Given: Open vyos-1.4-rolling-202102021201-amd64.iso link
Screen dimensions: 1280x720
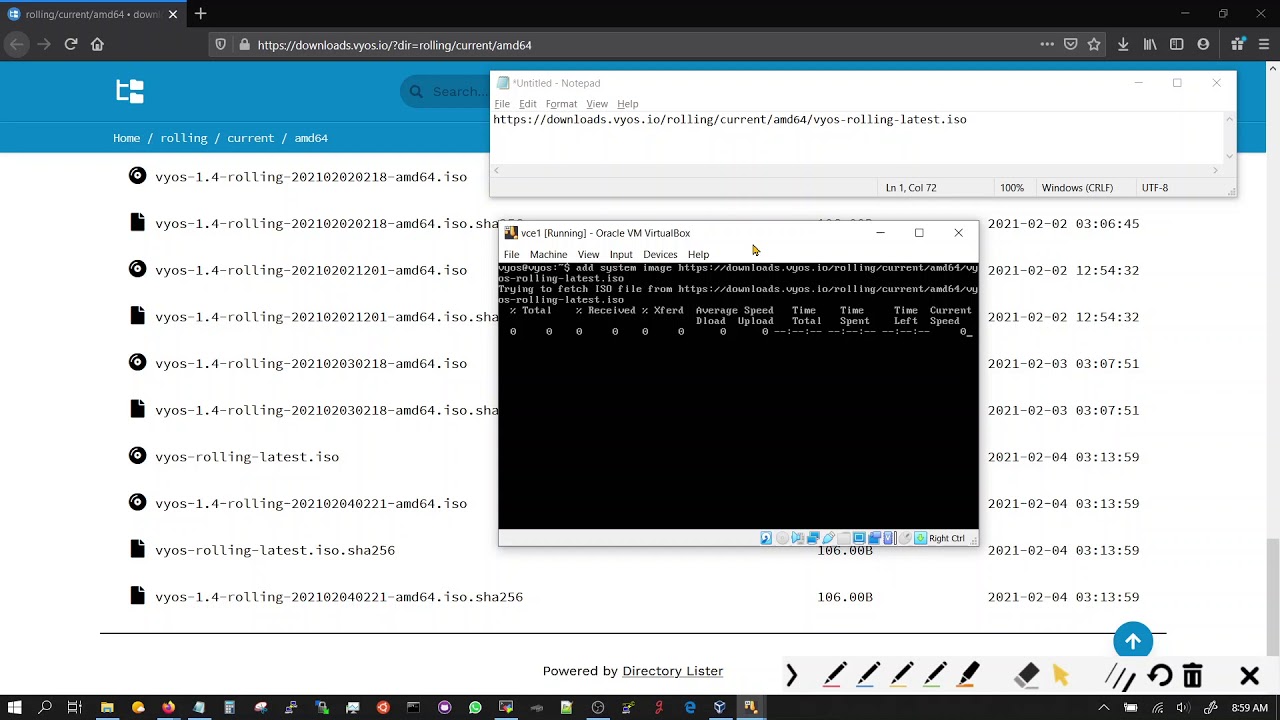Looking at the screenshot, I should tap(311, 270).
